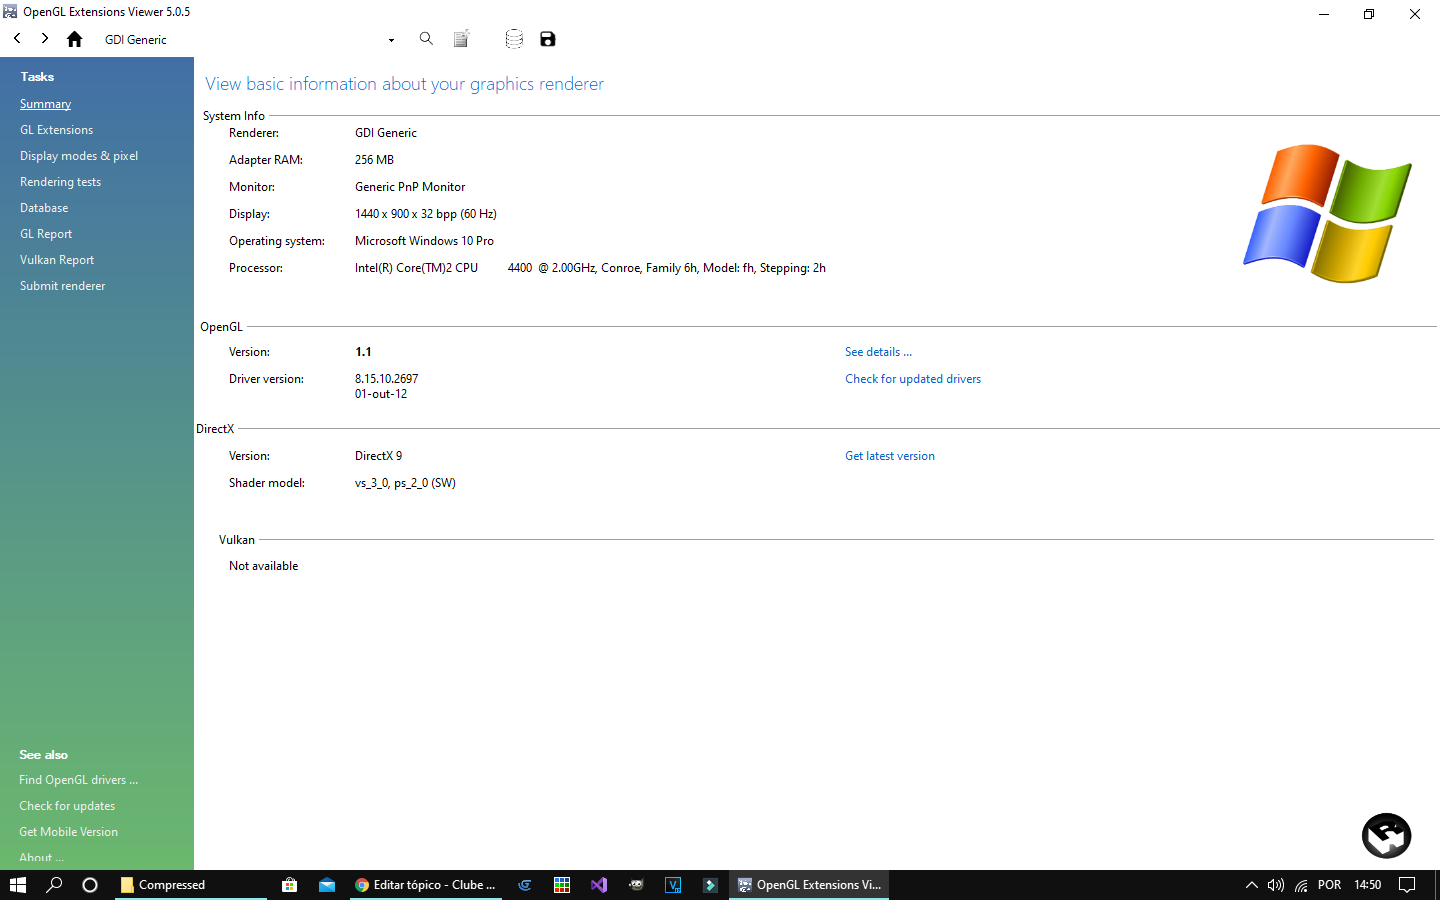Go forward with the right arrow
This screenshot has width=1440, height=900.
click(45, 38)
